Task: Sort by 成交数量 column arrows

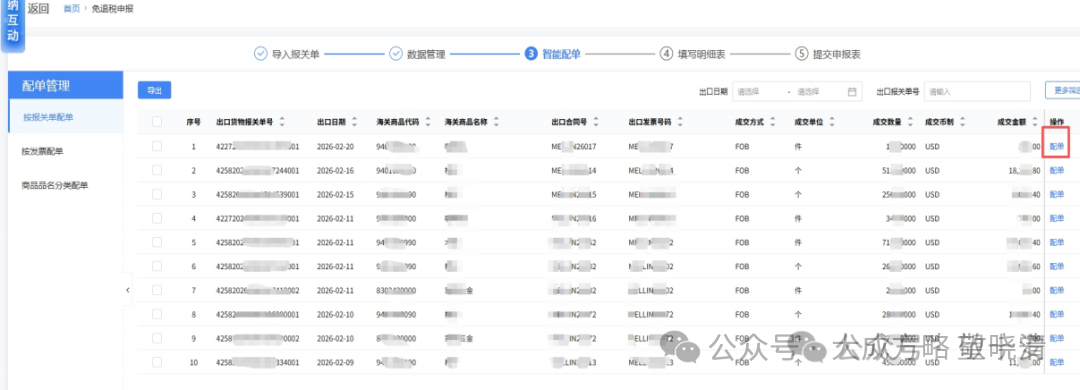Action: click(911, 122)
